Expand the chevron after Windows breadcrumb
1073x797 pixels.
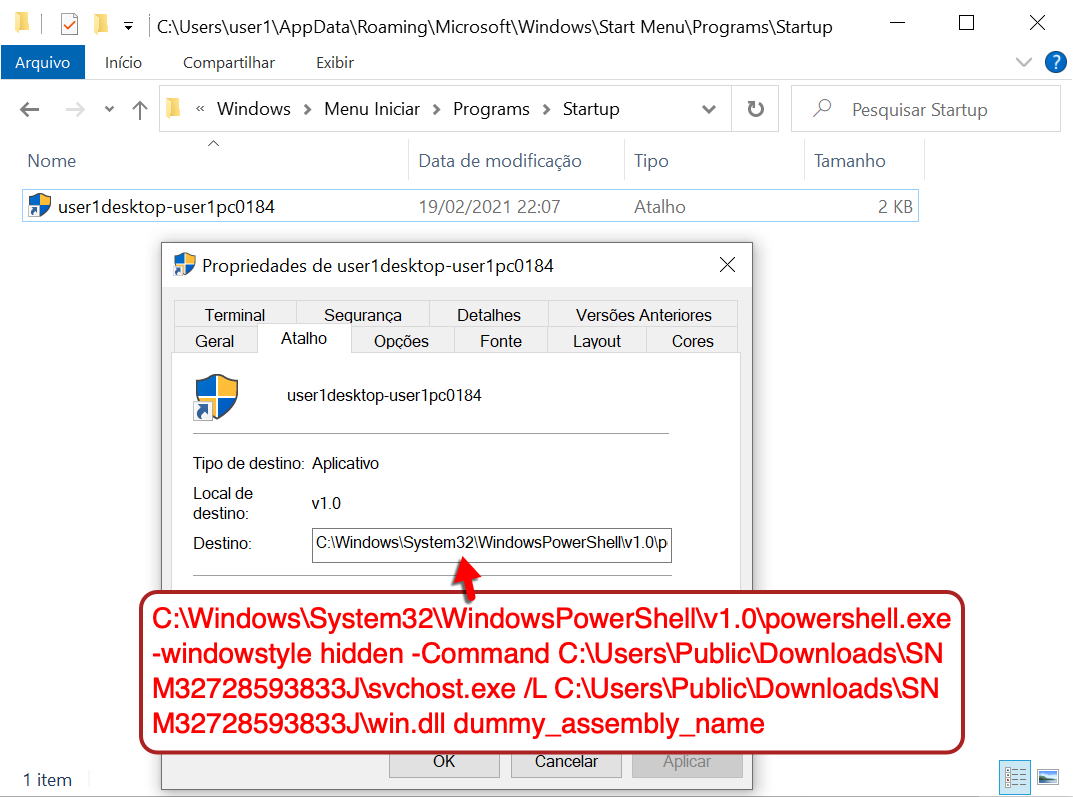tap(308, 109)
